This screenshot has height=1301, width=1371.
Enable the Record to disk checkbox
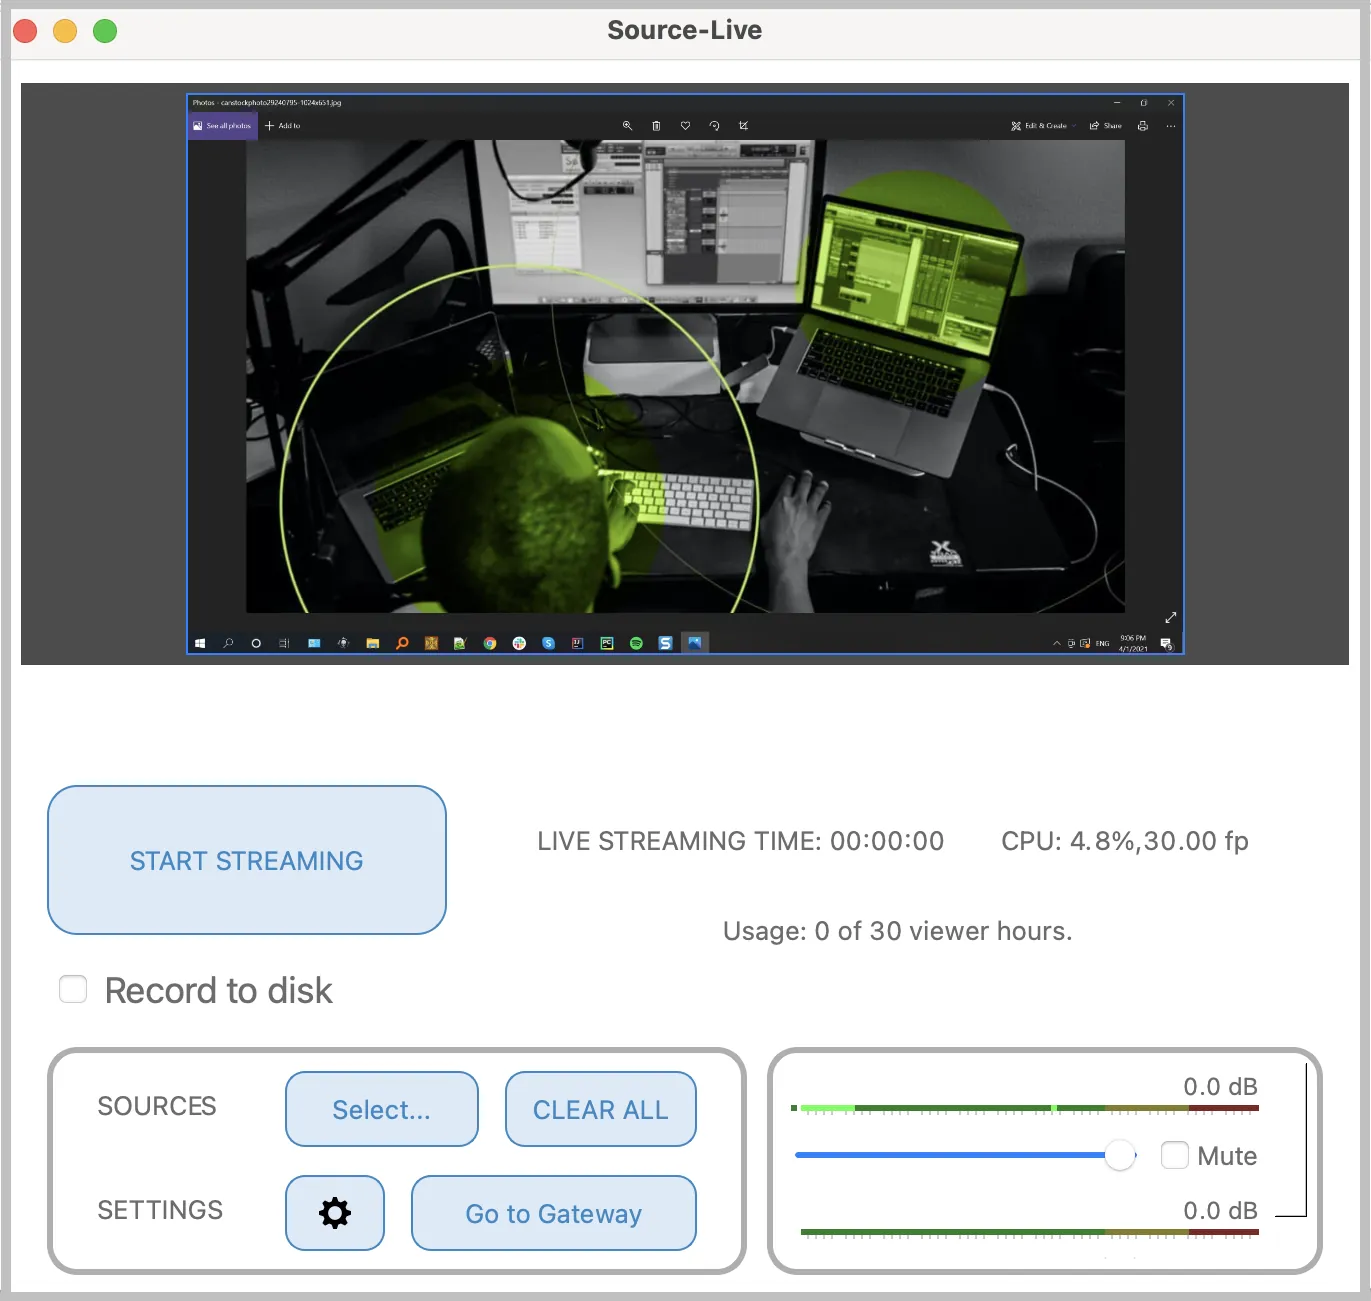tap(73, 989)
